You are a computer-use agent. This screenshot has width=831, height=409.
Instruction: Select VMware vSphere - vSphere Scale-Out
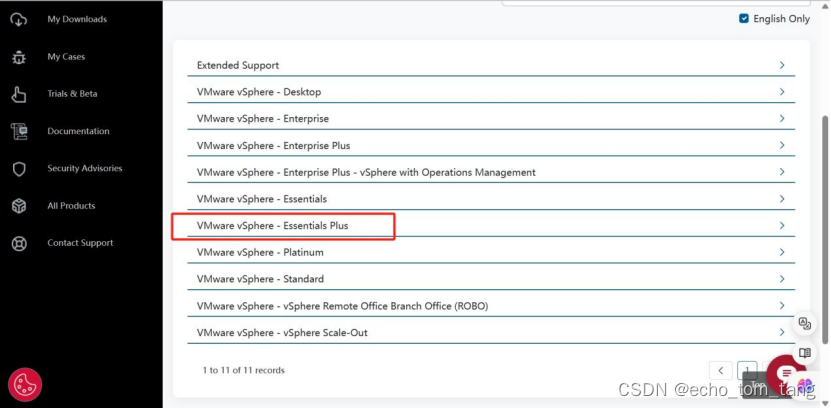tap(282, 333)
